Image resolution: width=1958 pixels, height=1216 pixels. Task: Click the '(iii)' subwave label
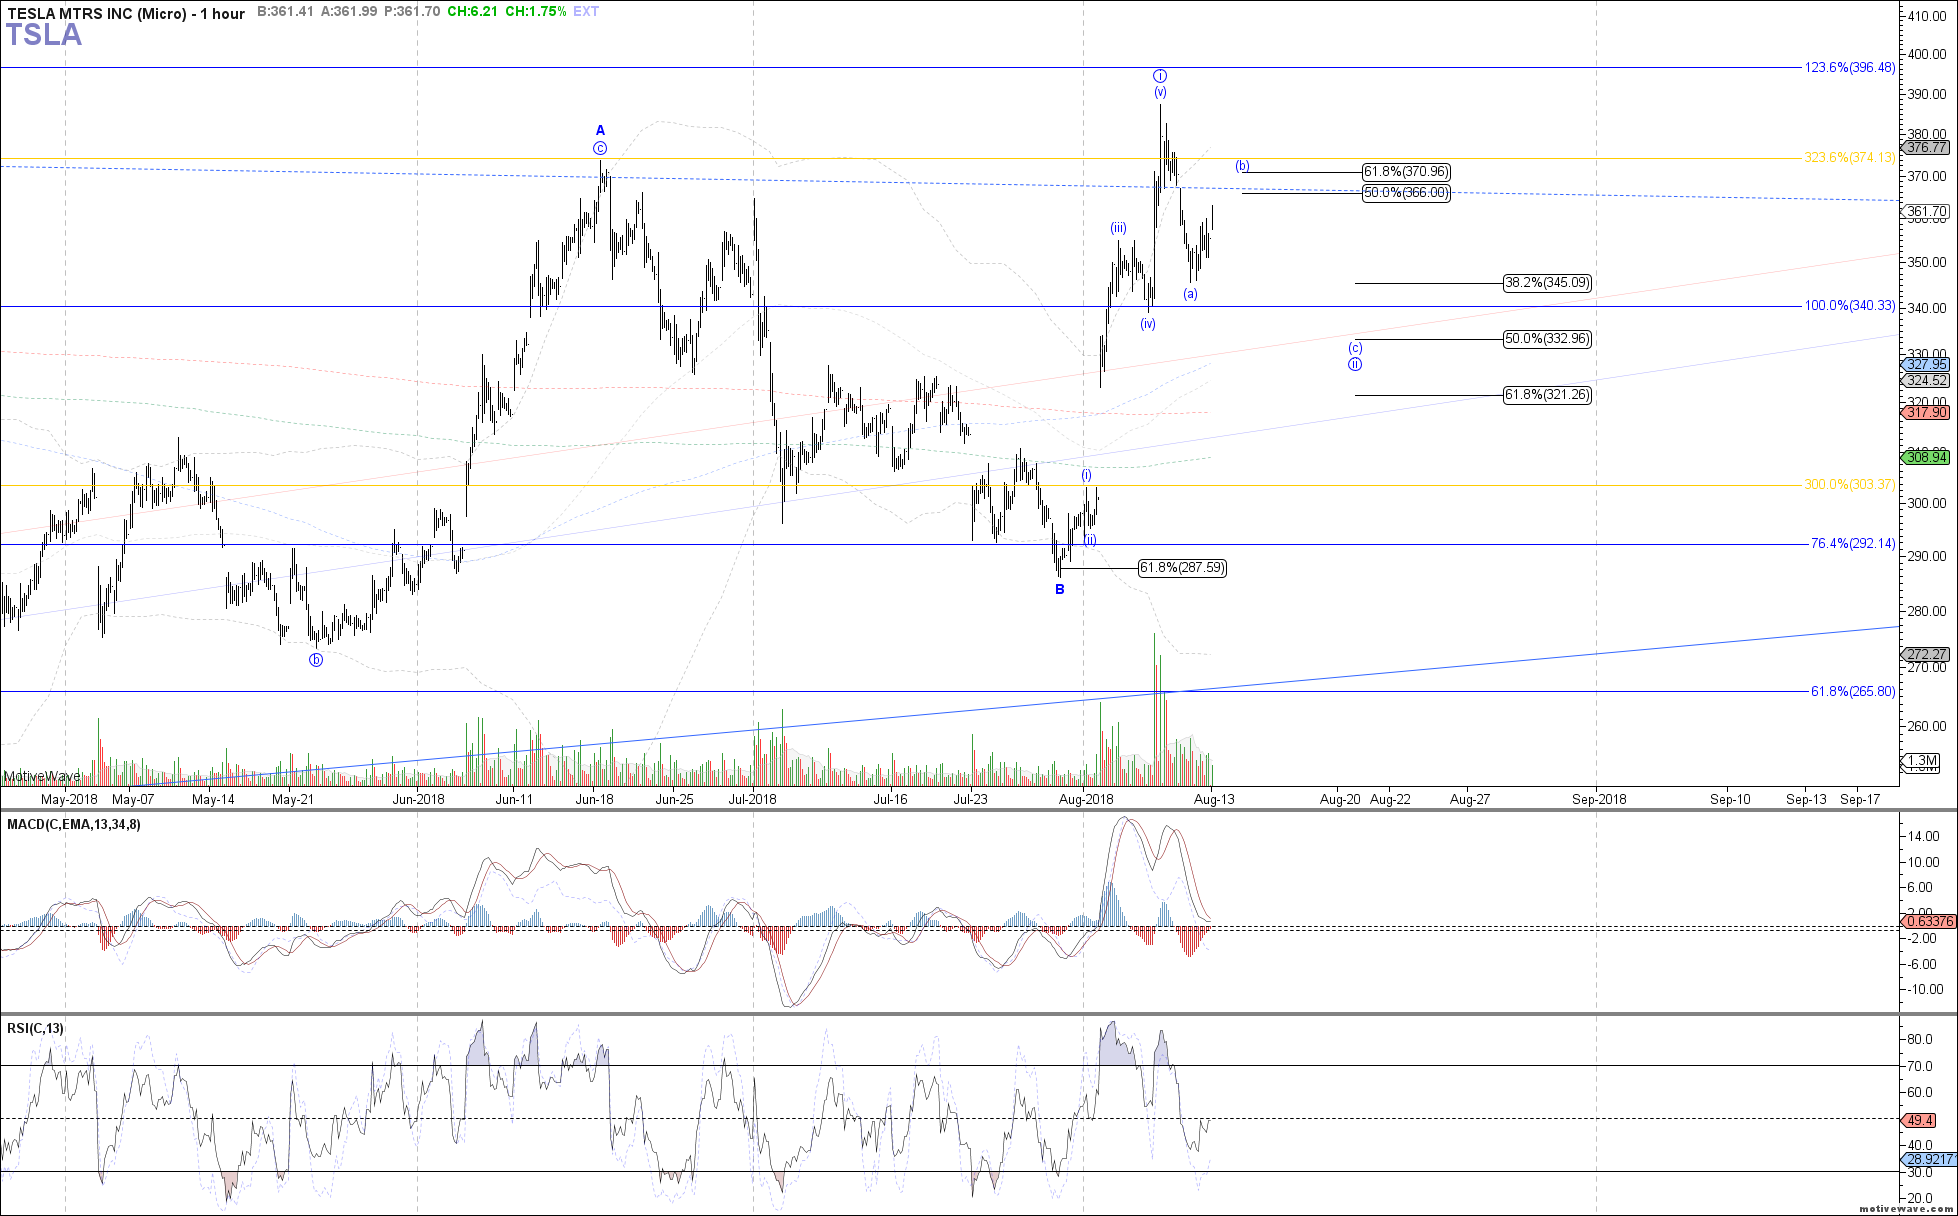tap(1118, 228)
